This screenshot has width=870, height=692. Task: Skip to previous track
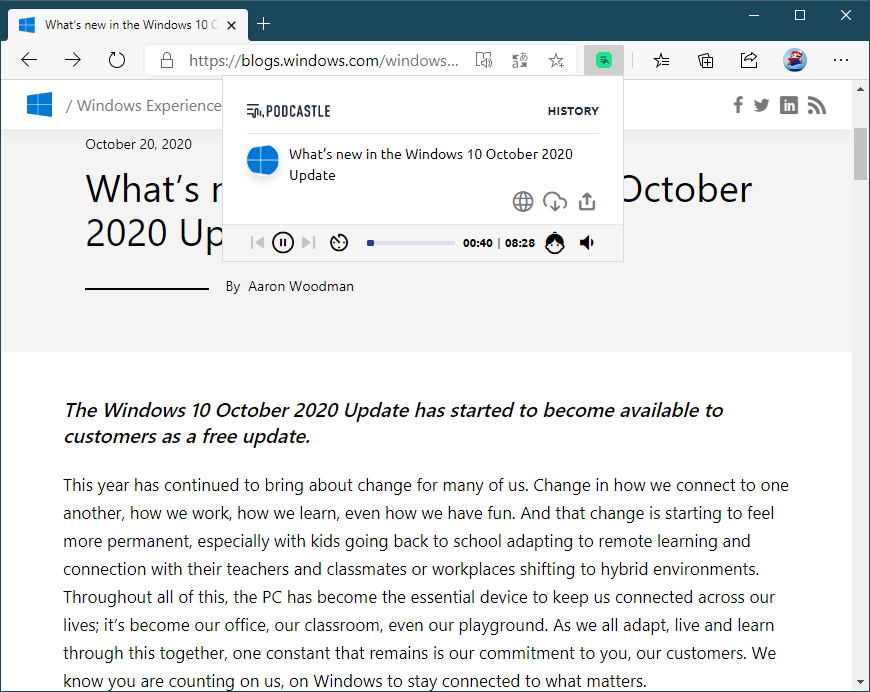pos(257,243)
